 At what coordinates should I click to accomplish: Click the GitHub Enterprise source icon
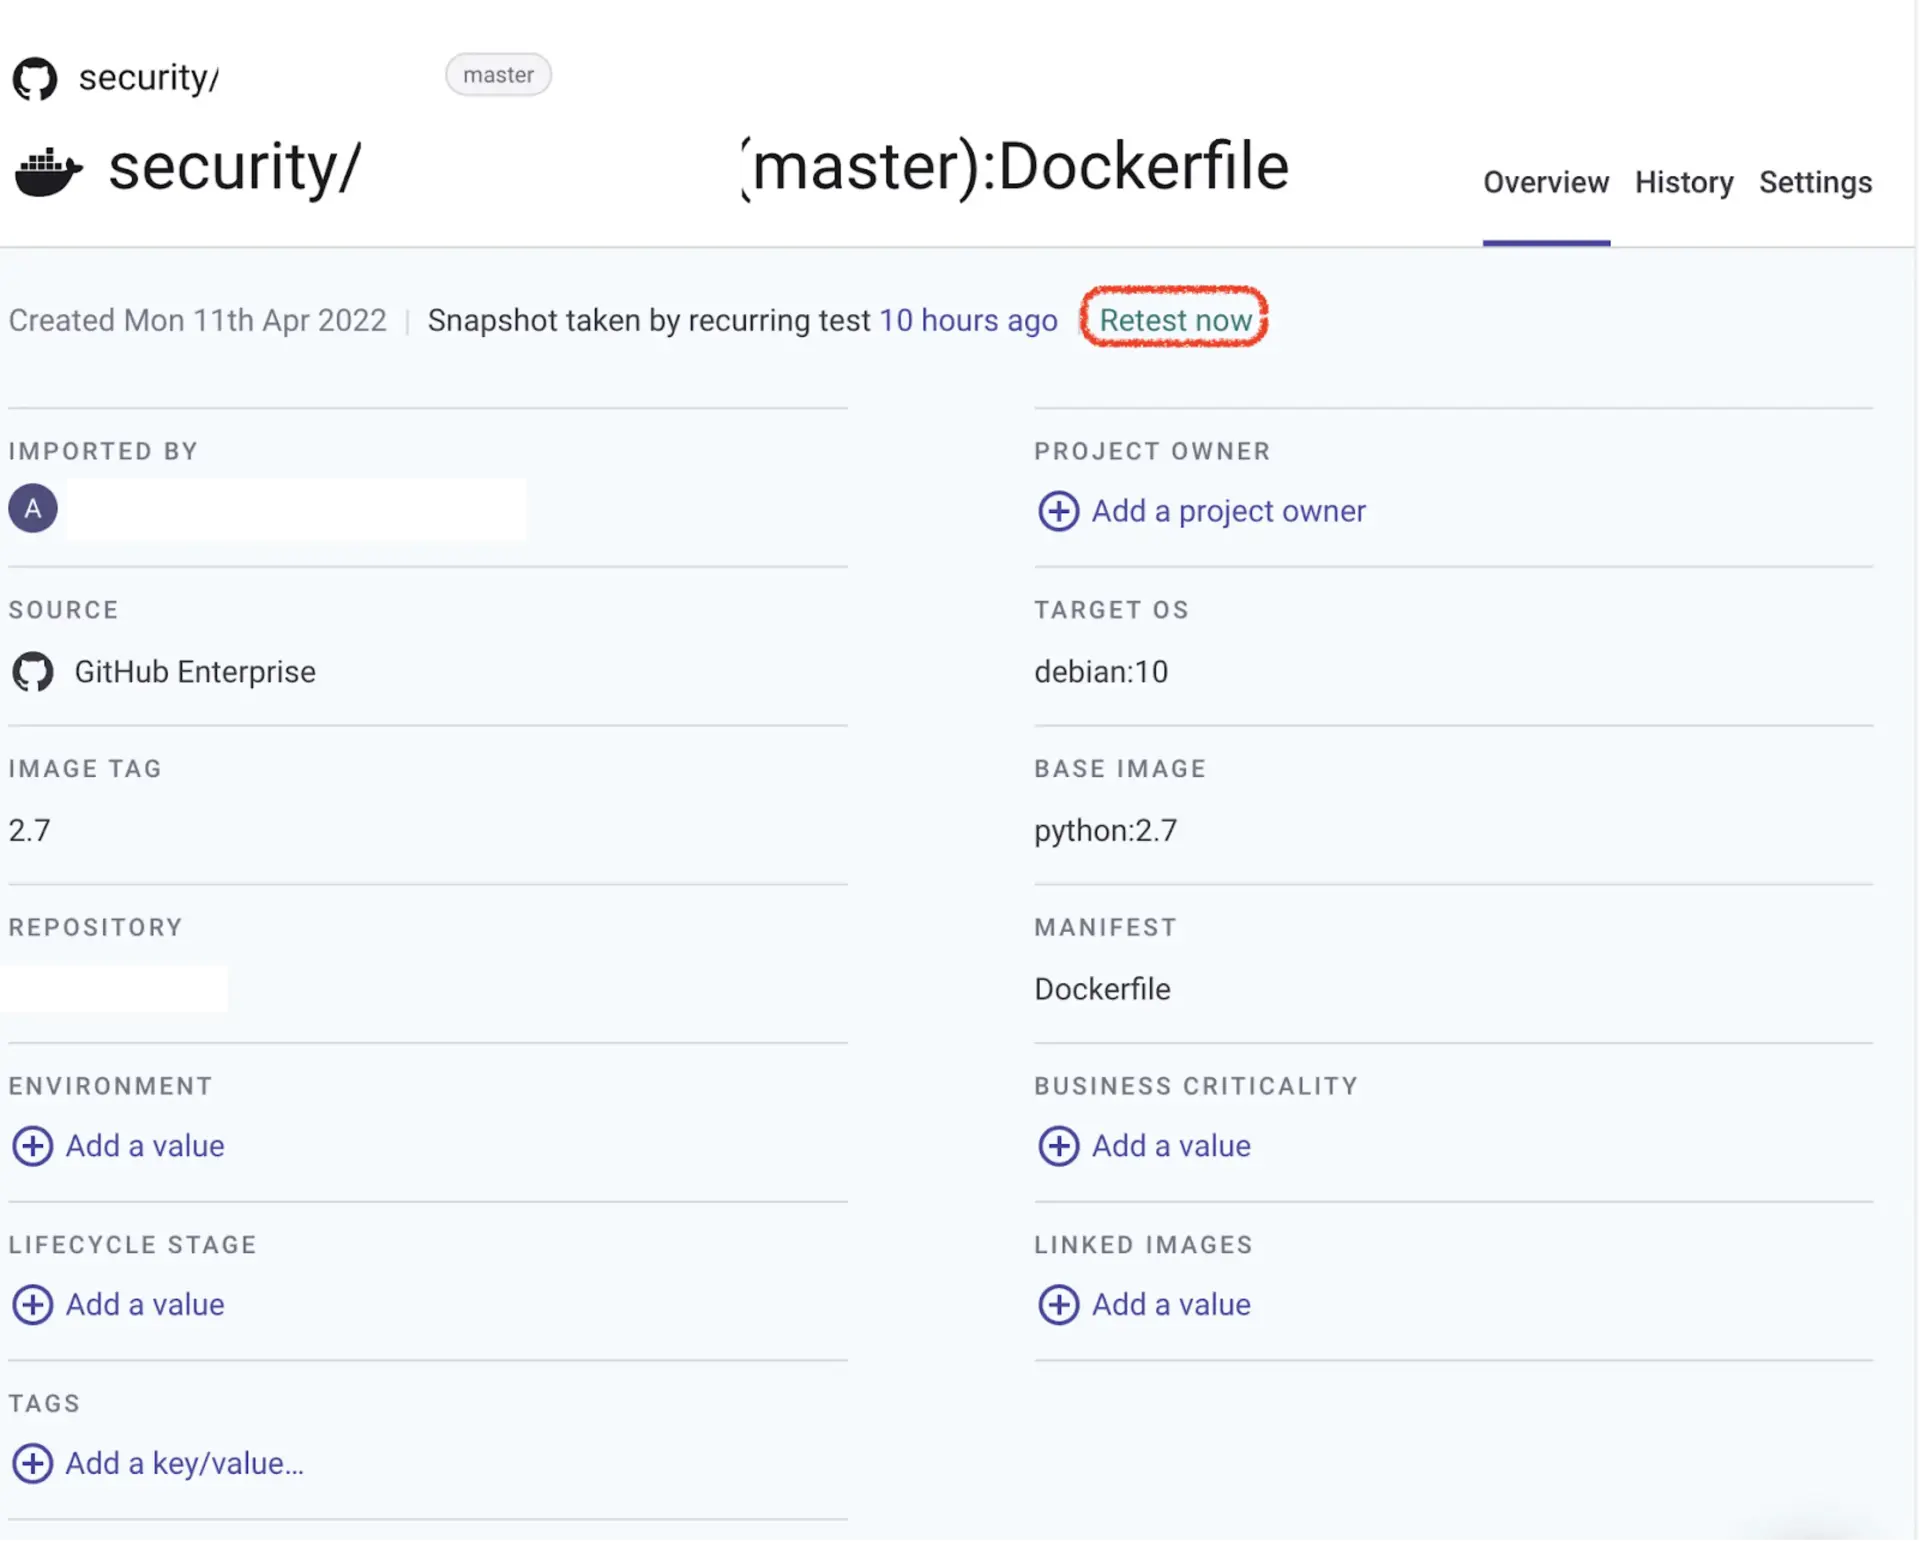(x=33, y=672)
